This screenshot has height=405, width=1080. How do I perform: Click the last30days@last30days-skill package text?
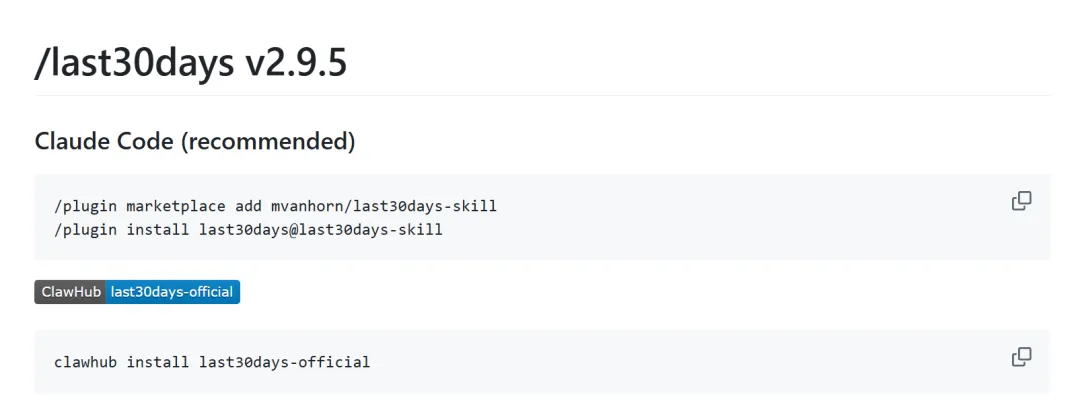click(321, 229)
